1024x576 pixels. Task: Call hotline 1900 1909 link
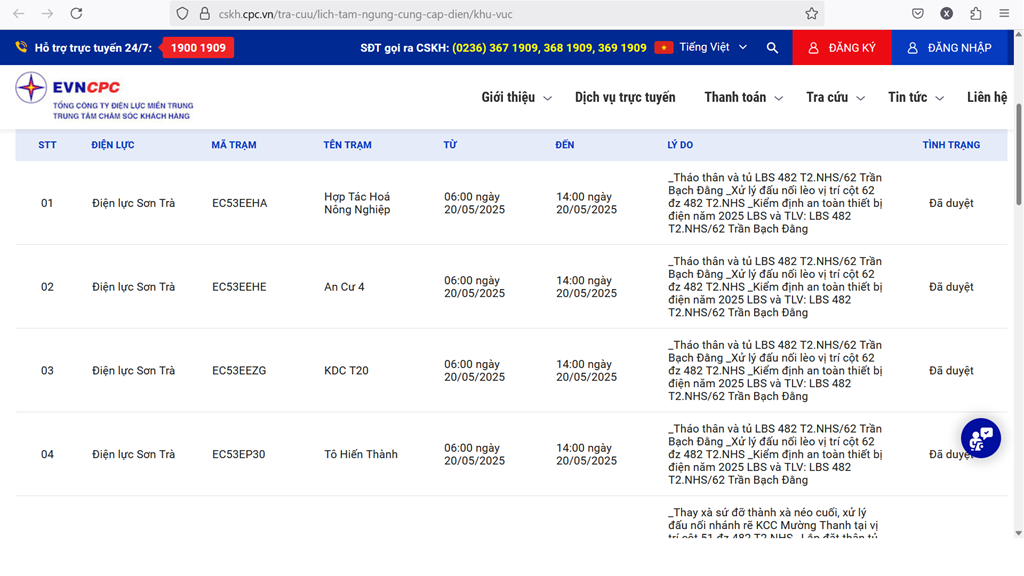click(198, 48)
